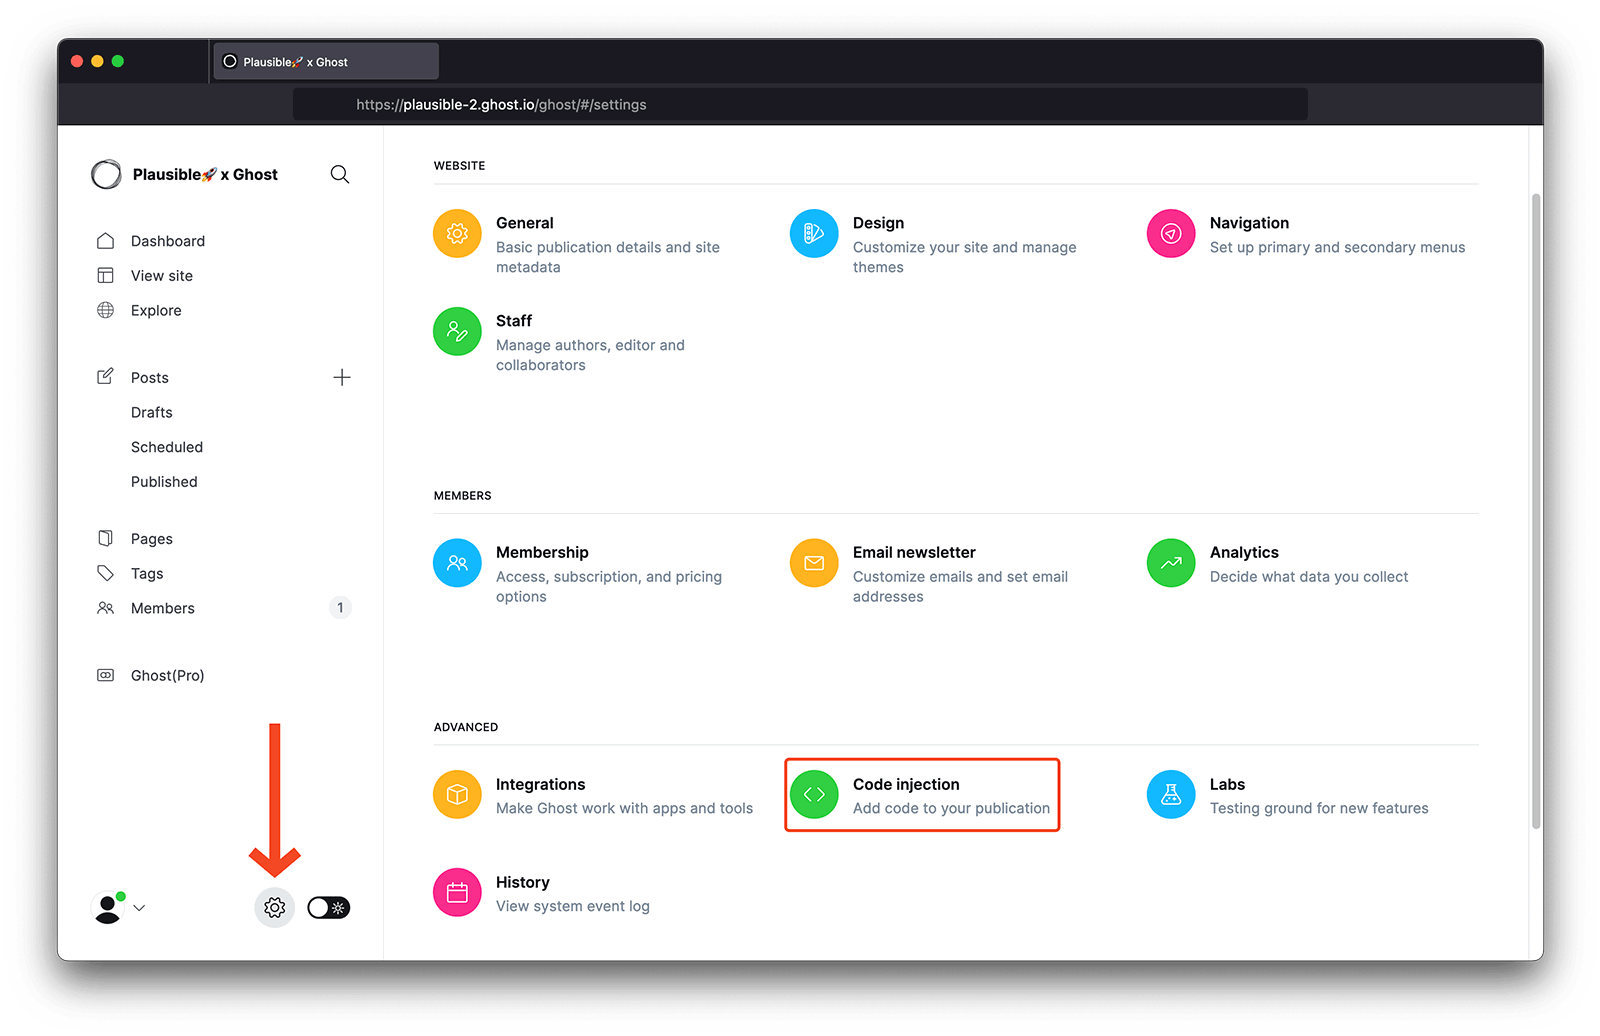This screenshot has width=1600, height=1036.
Task: Click the Explore globe icon
Action: (105, 310)
